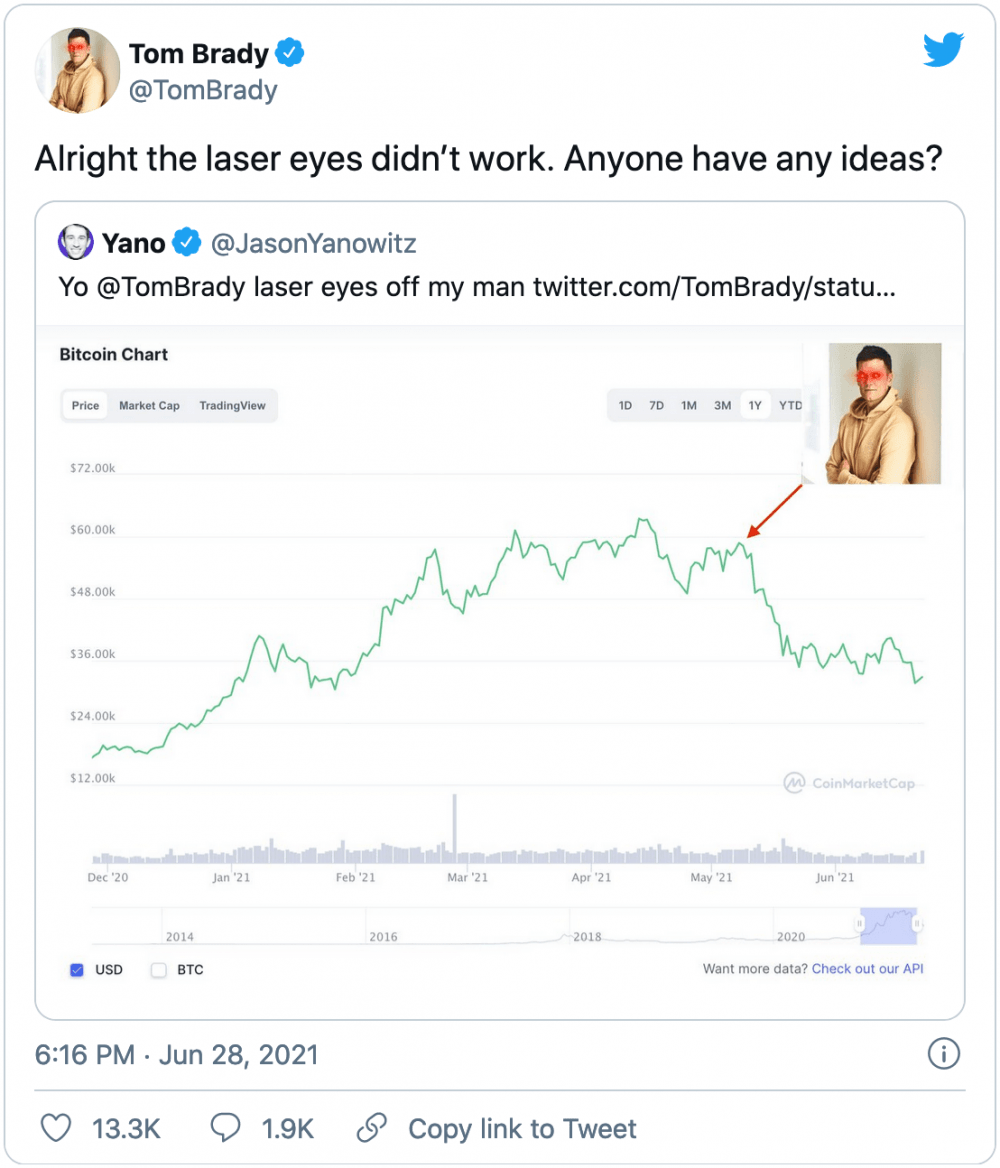Viewport: 1000px width, 1168px height.
Task: Like the tweet with heart icon
Action: [56, 1128]
